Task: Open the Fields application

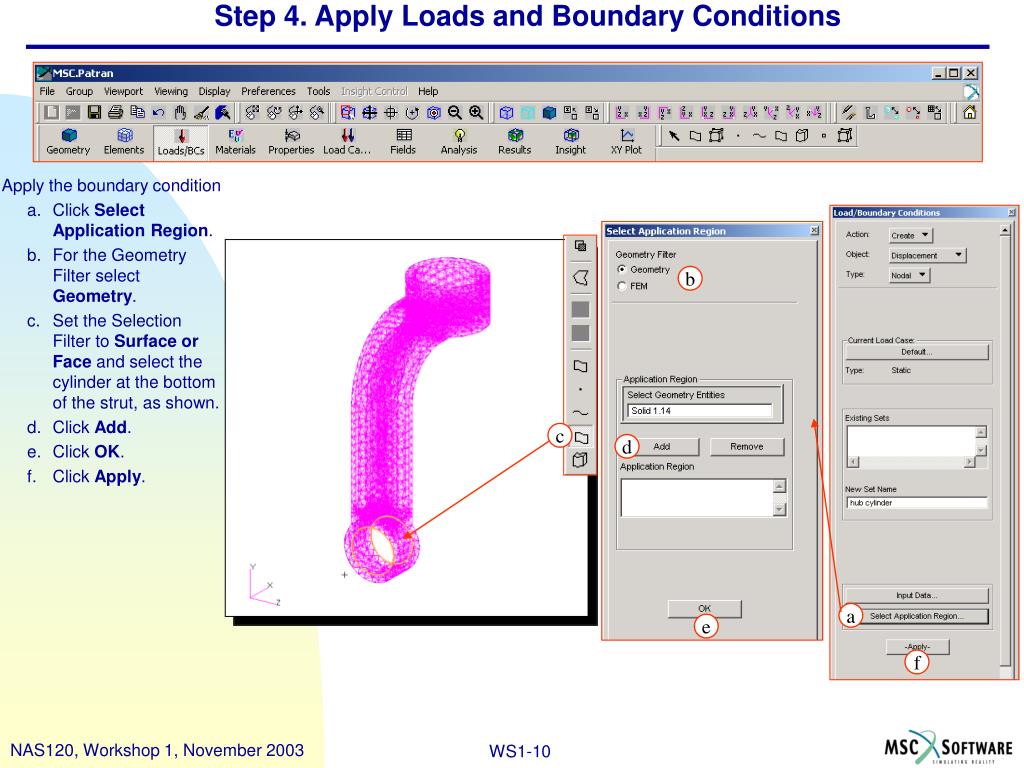Action: pyautogui.click(x=403, y=142)
